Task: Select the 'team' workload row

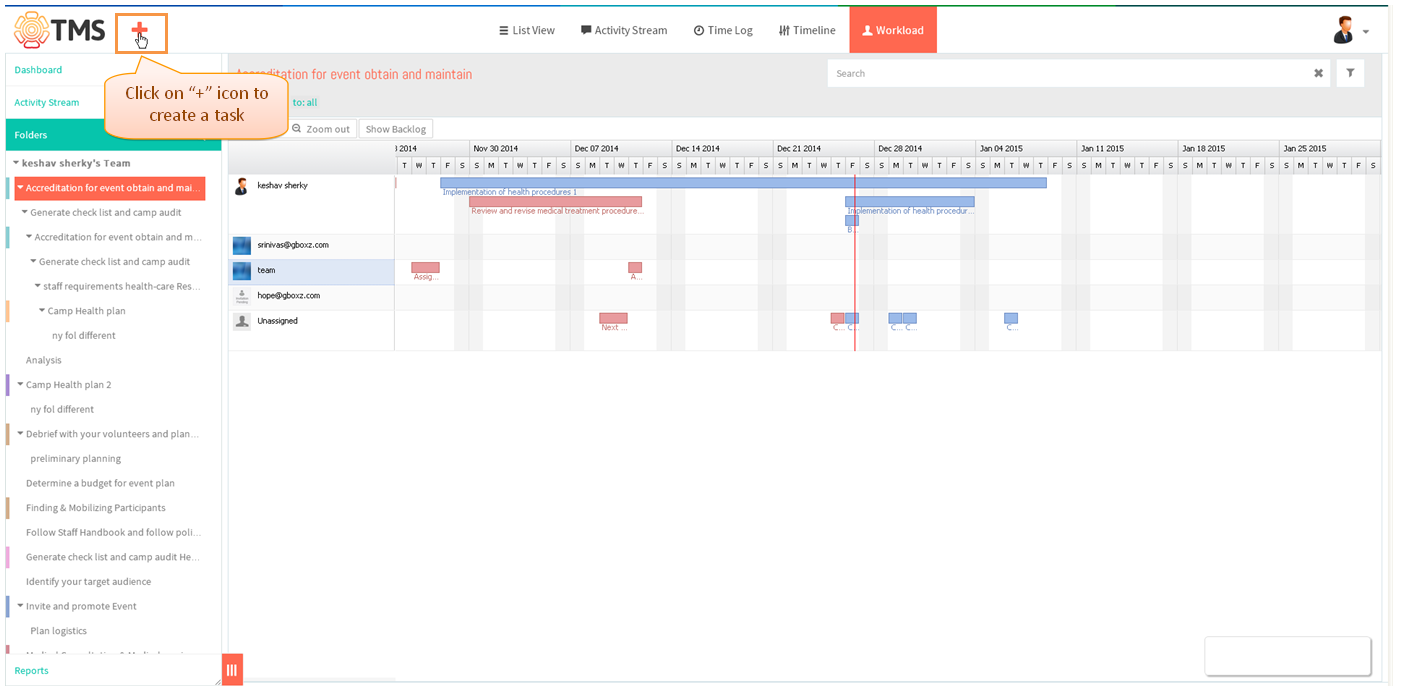Action: pyautogui.click(x=312, y=271)
